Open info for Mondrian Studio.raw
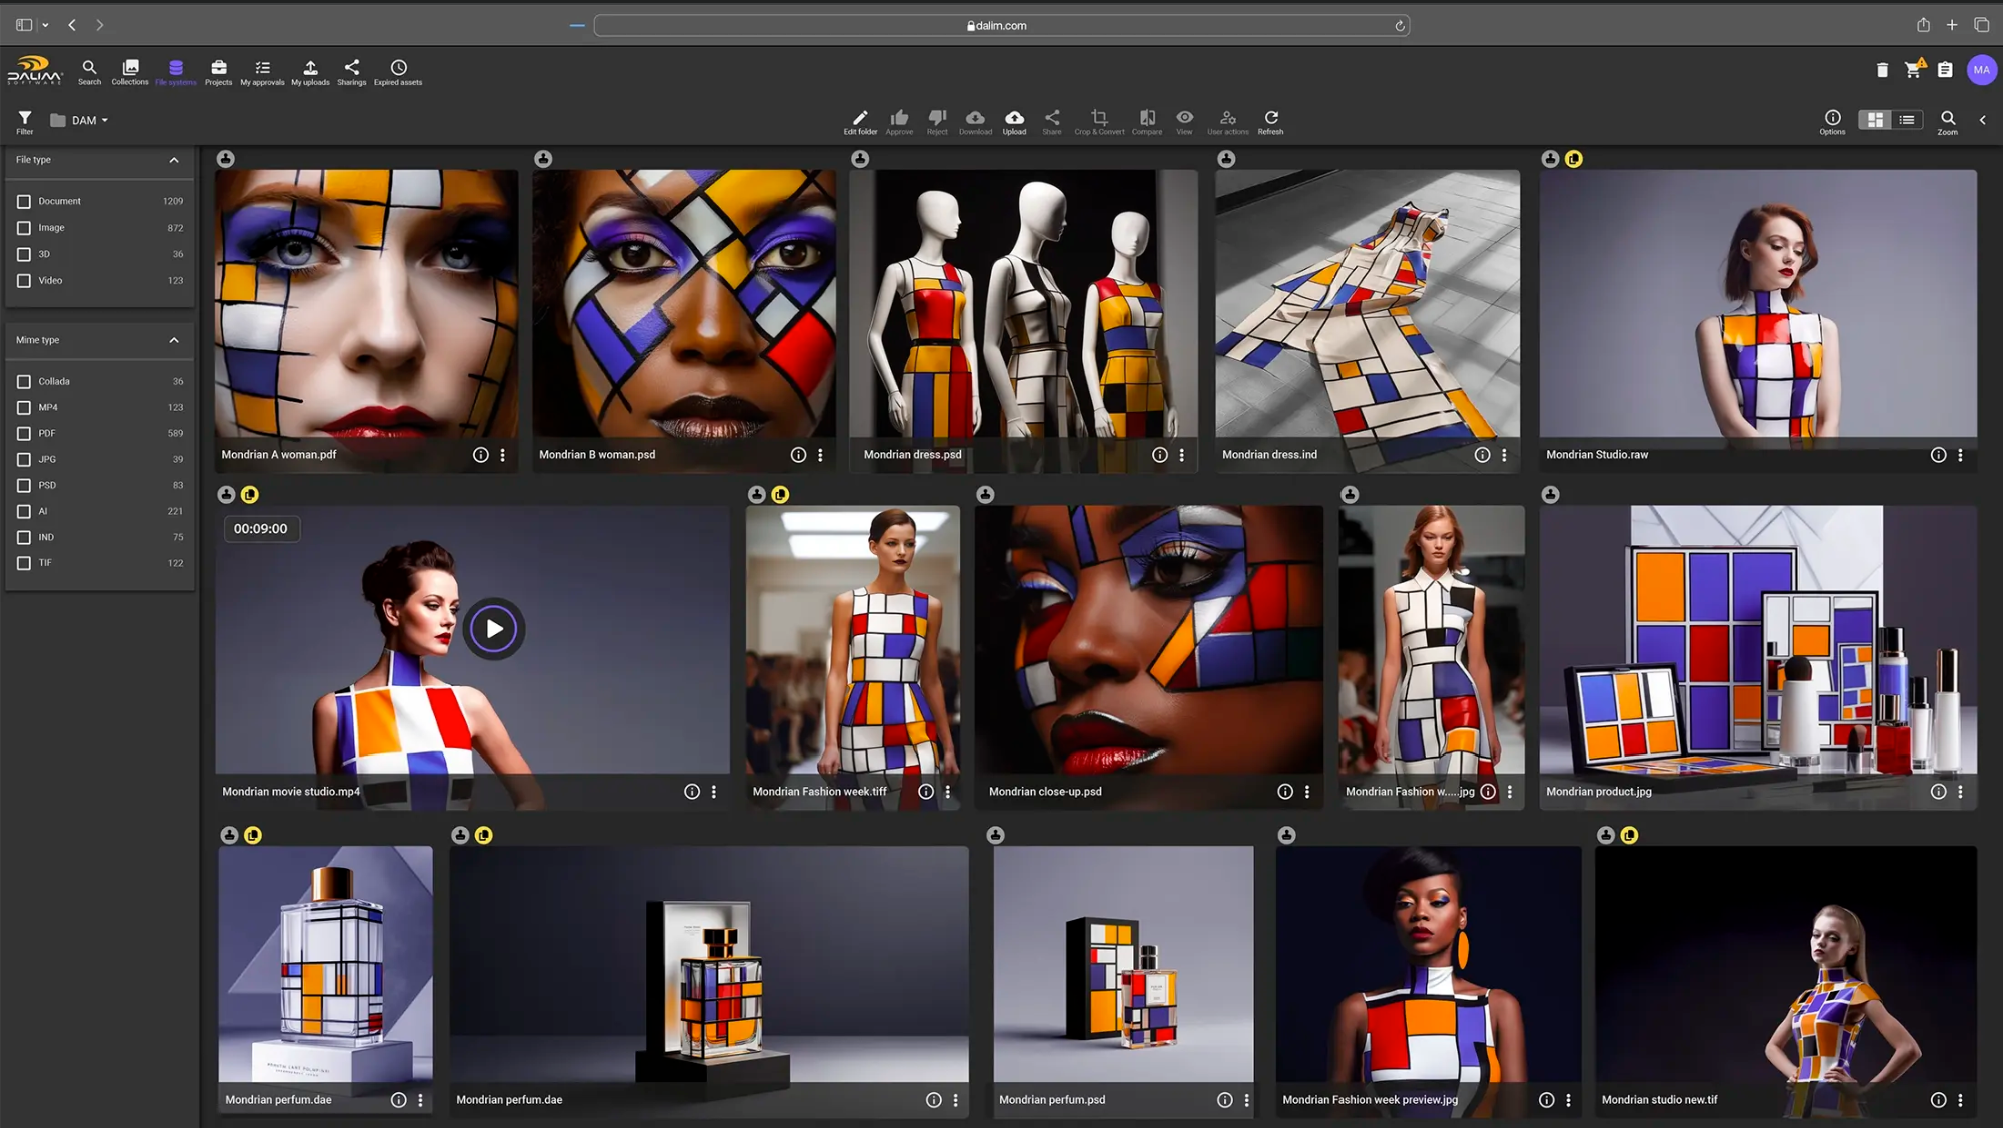Image resolution: width=2003 pixels, height=1128 pixels. pos(1937,455)
